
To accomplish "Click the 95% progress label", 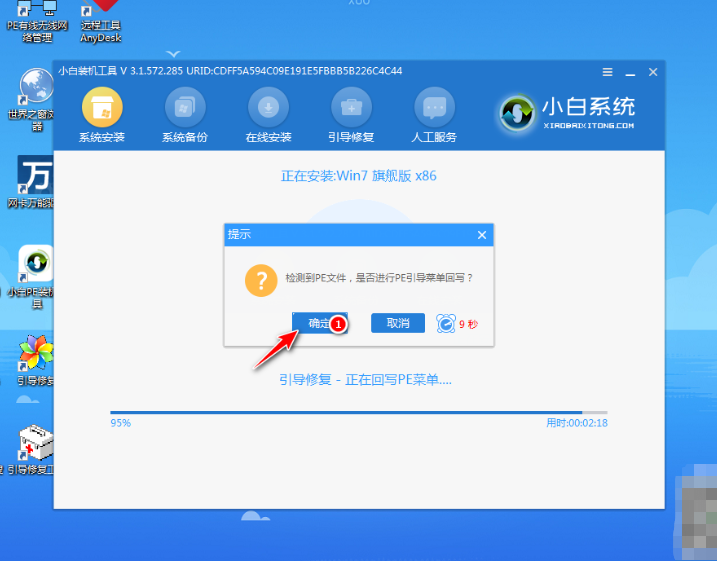I will point(121,423).
